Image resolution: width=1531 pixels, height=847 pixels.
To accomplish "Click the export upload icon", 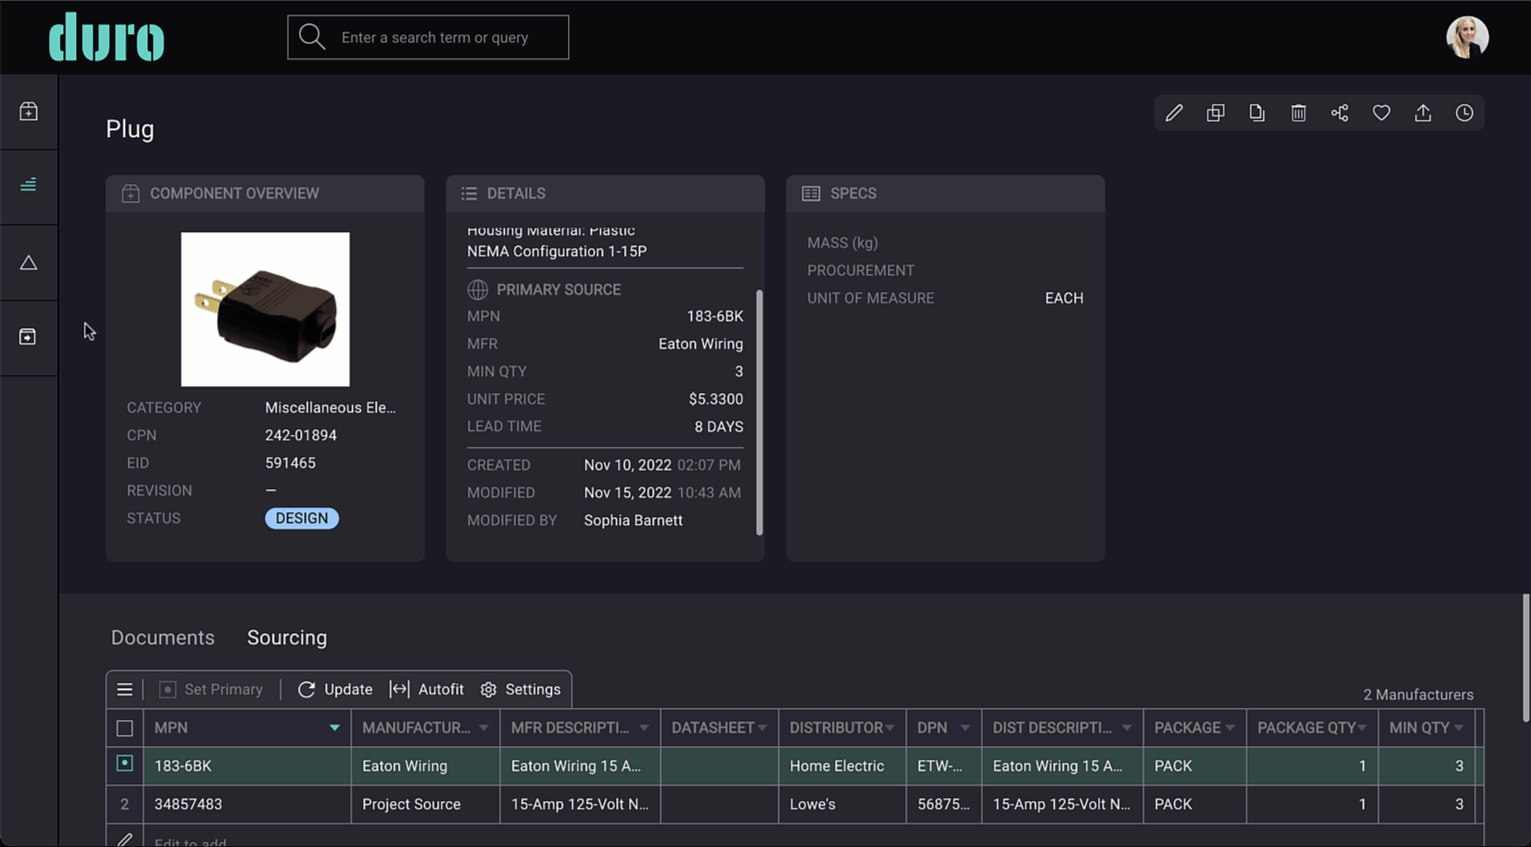I will 1423,113.
